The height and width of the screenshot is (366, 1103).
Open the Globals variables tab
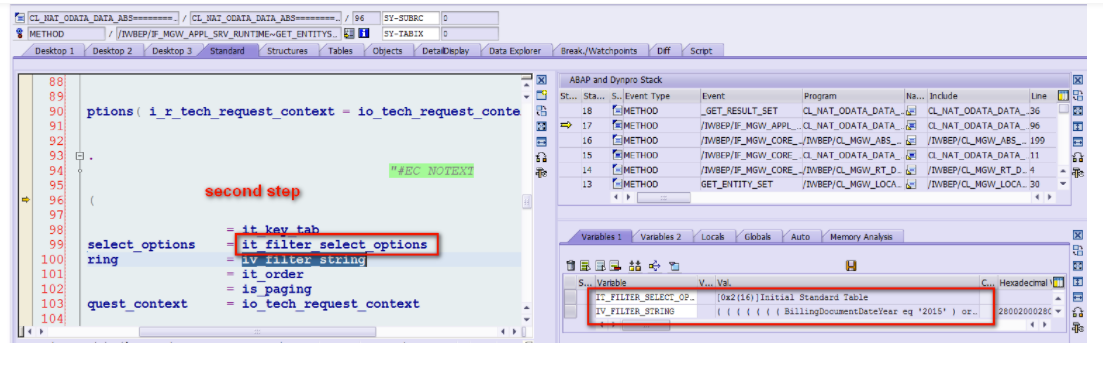pyautogui.click(x=758, y=237)
